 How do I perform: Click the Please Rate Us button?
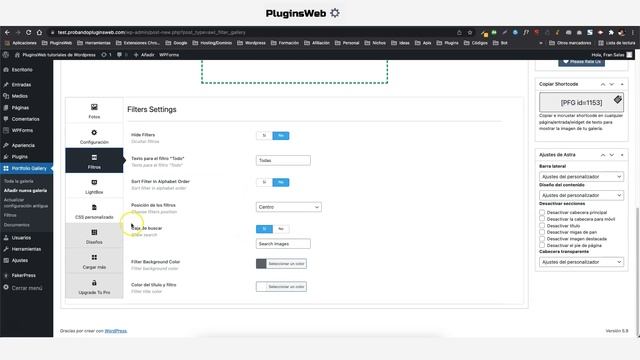click(x=582, y=62)
